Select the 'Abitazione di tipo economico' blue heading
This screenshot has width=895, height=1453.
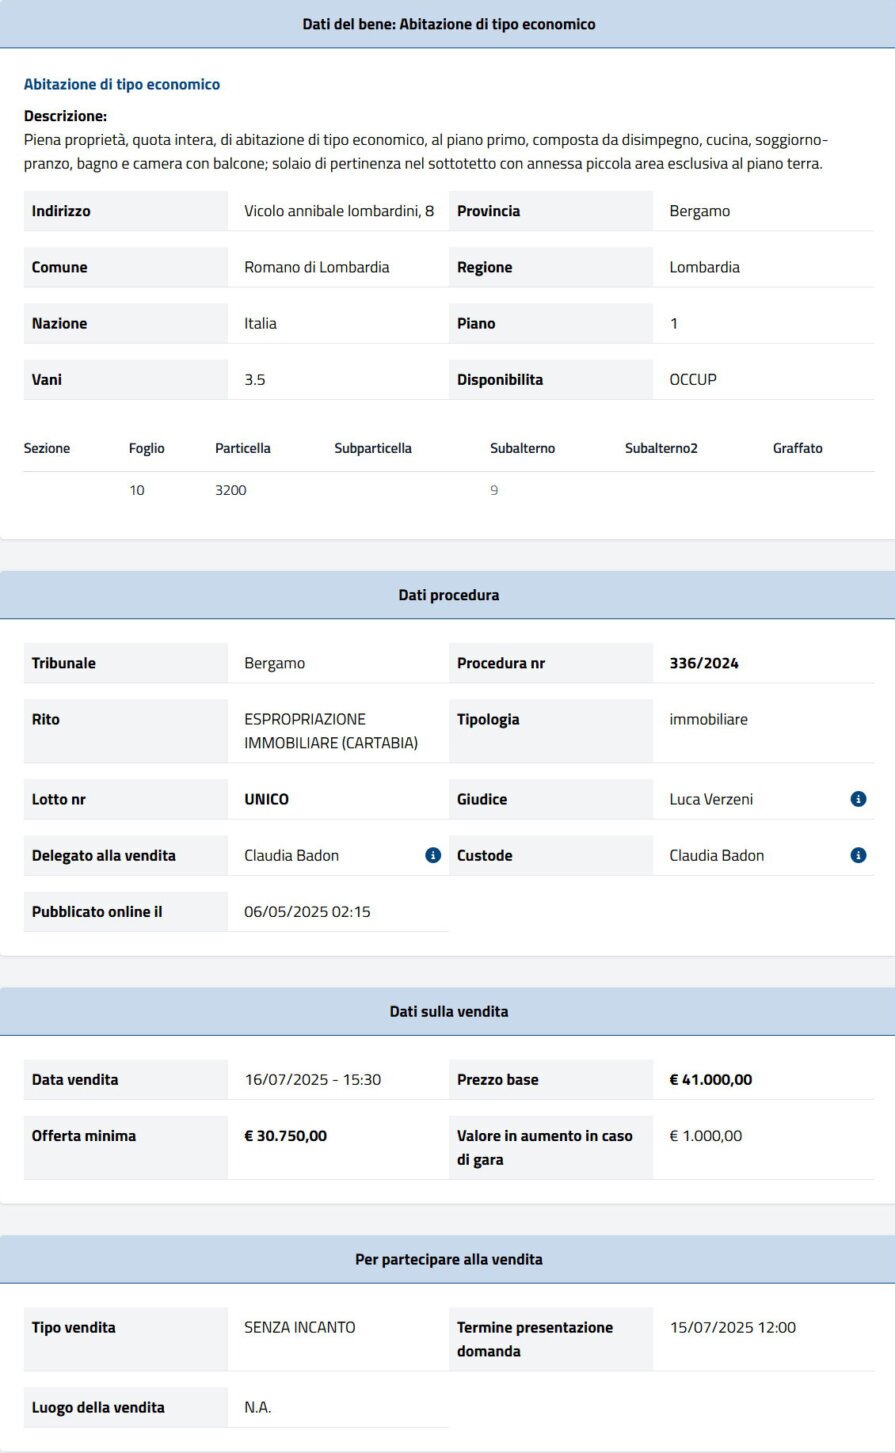click(x=122, y=84)
